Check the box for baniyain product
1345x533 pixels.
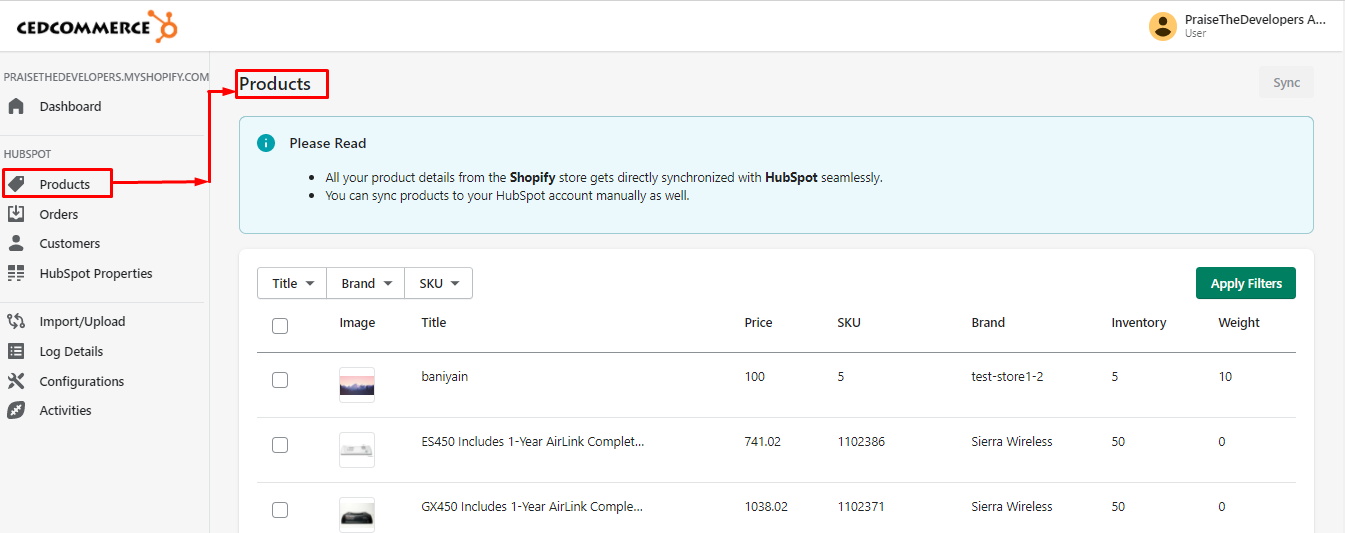[x=280, y=380]
